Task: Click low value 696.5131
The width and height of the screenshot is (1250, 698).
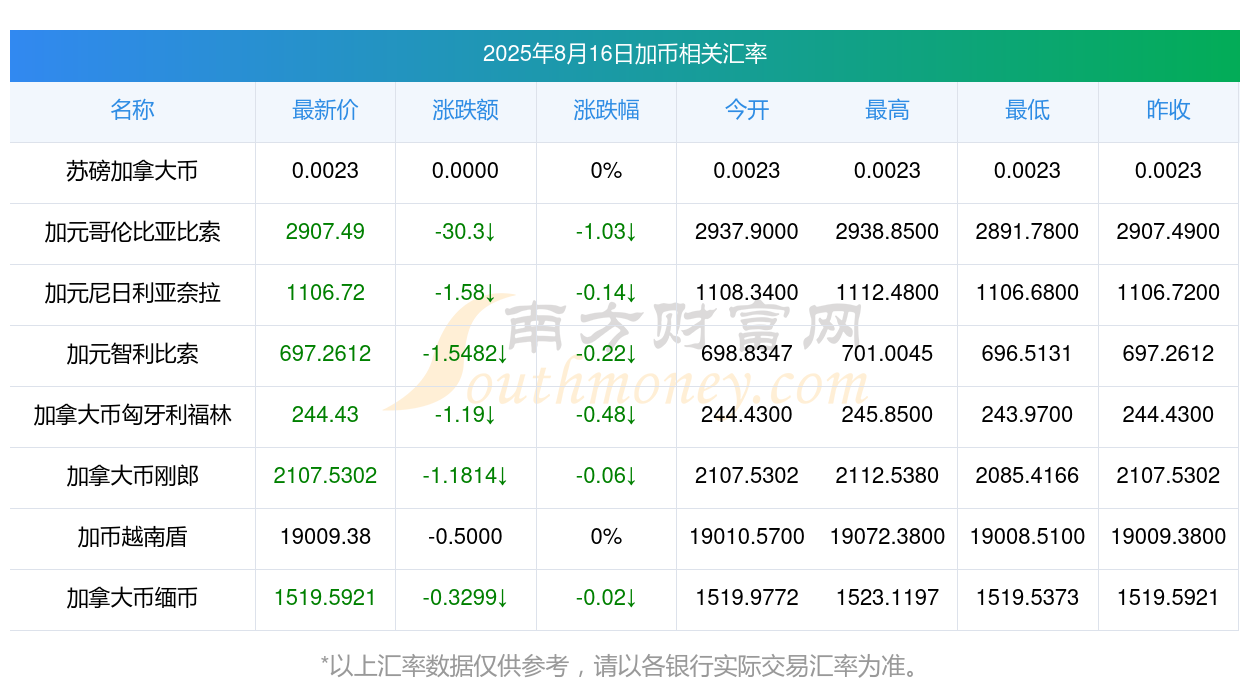Action: pyautogui.click(x=1028, y=354)
